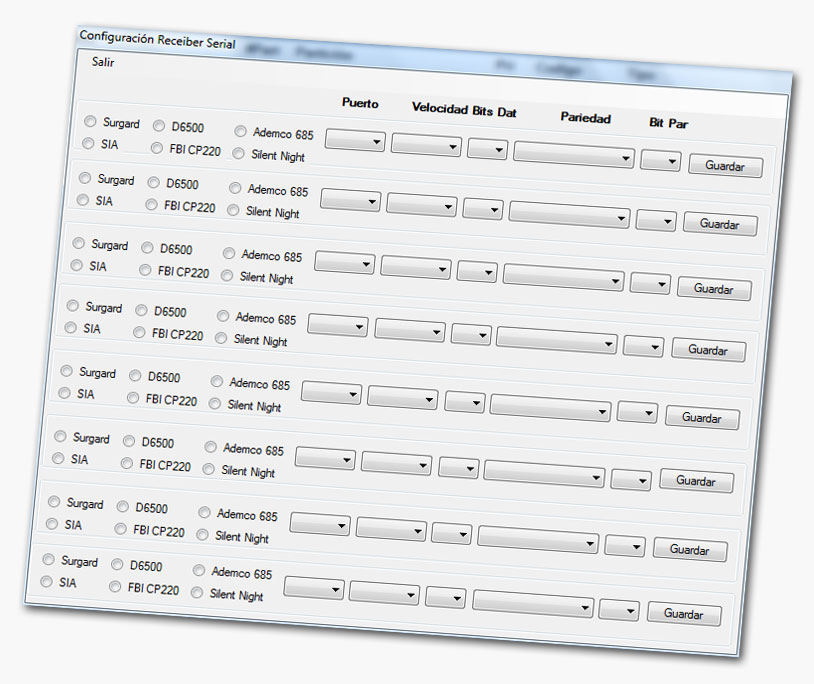Open Pariedad dropdown in the last row
This screenshot has height=684, width=814.
(534, 605)
